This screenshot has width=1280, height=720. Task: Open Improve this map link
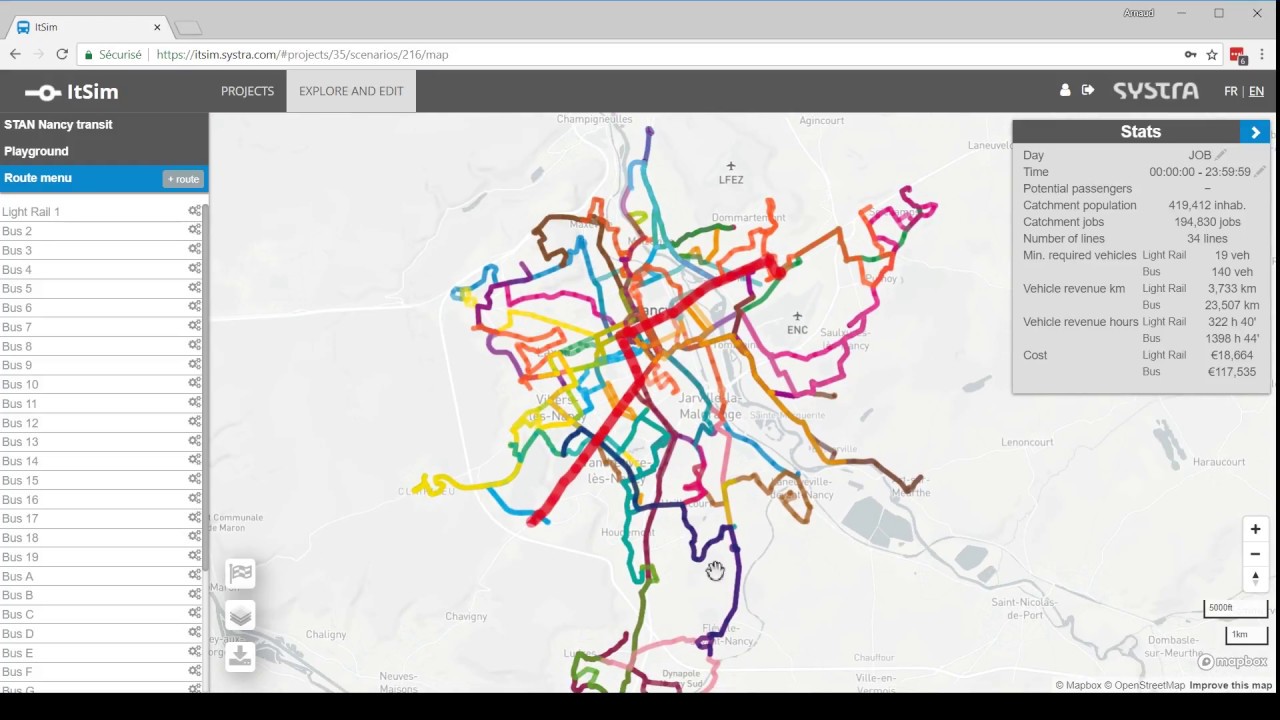1231,685
